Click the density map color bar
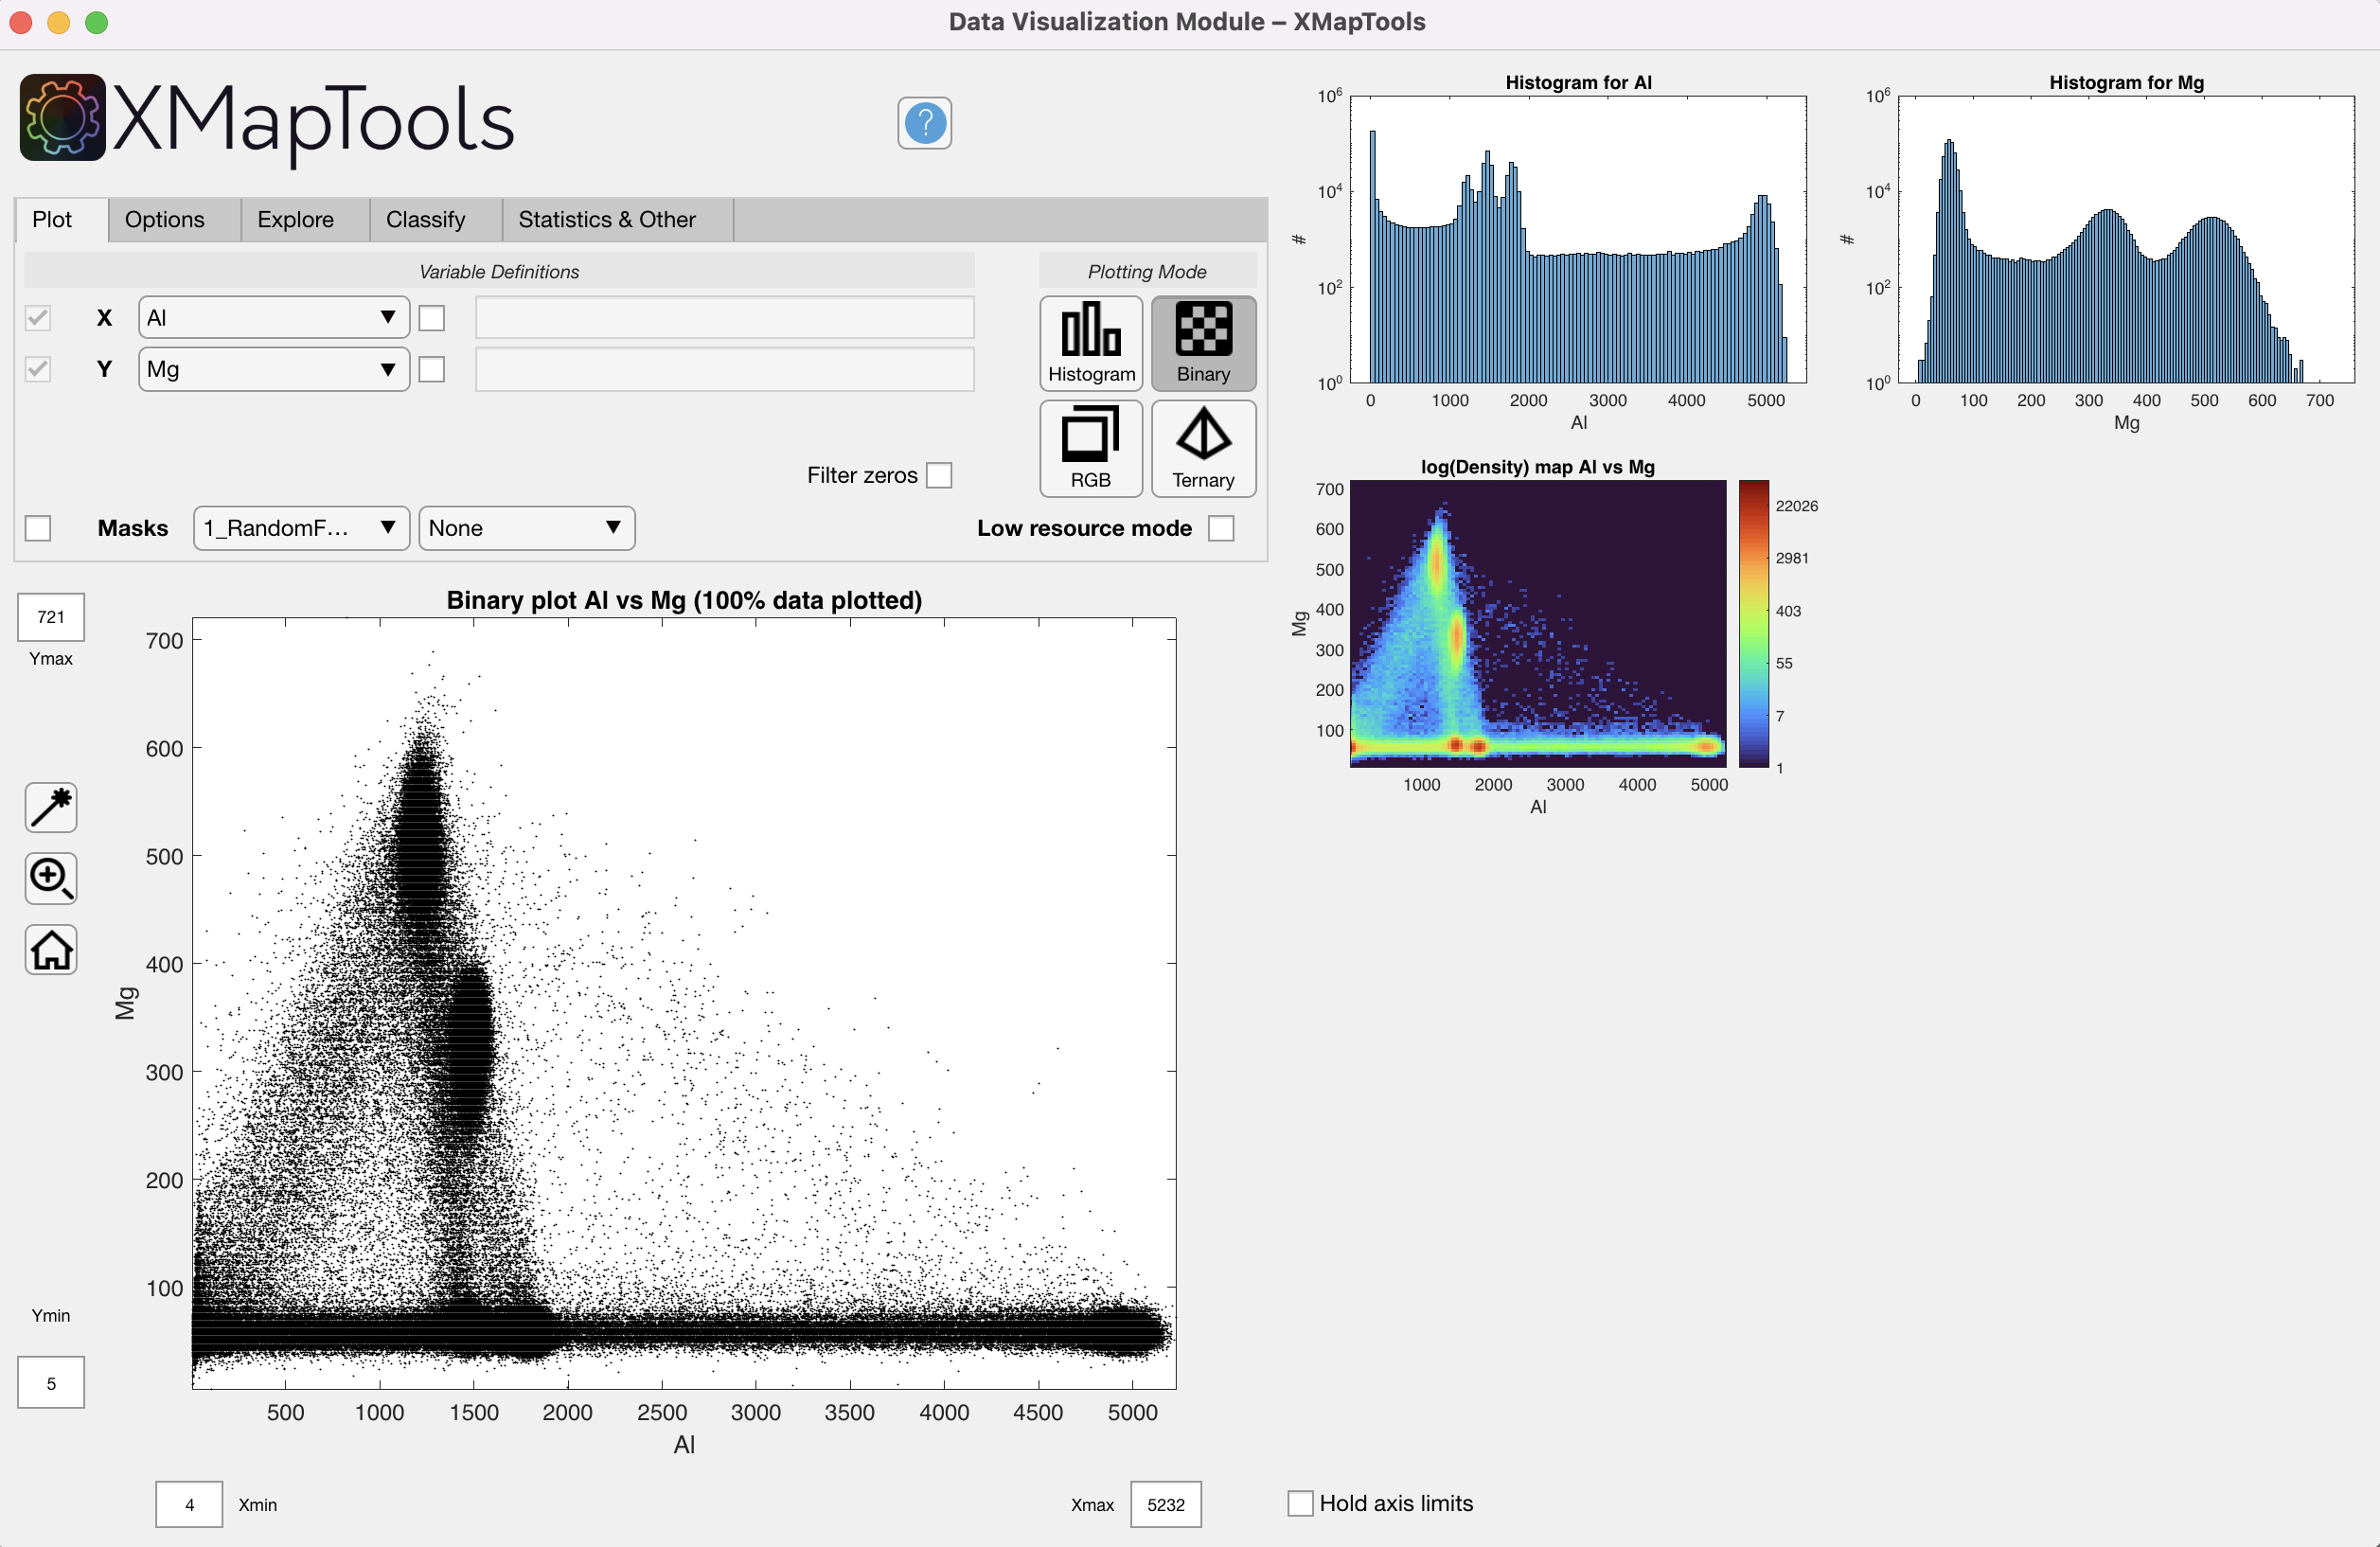Image resolution: width=2380 pixels, height=1547 pixels. click(1753, 624)
